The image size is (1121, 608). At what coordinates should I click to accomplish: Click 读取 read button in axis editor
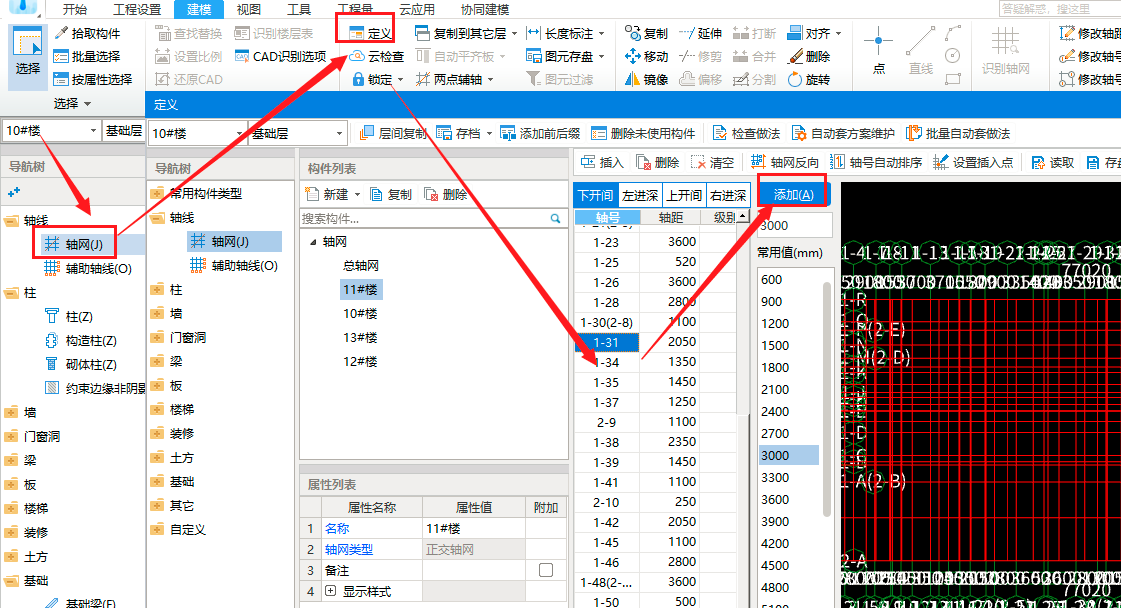(x=1052, y=162)
